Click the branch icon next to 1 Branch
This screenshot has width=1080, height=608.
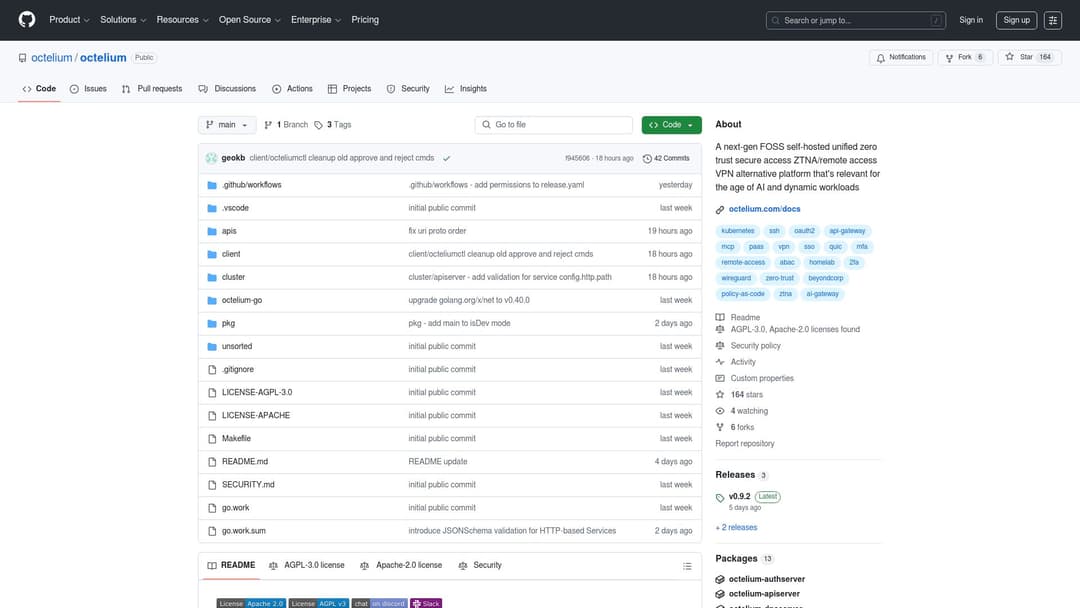268,125
